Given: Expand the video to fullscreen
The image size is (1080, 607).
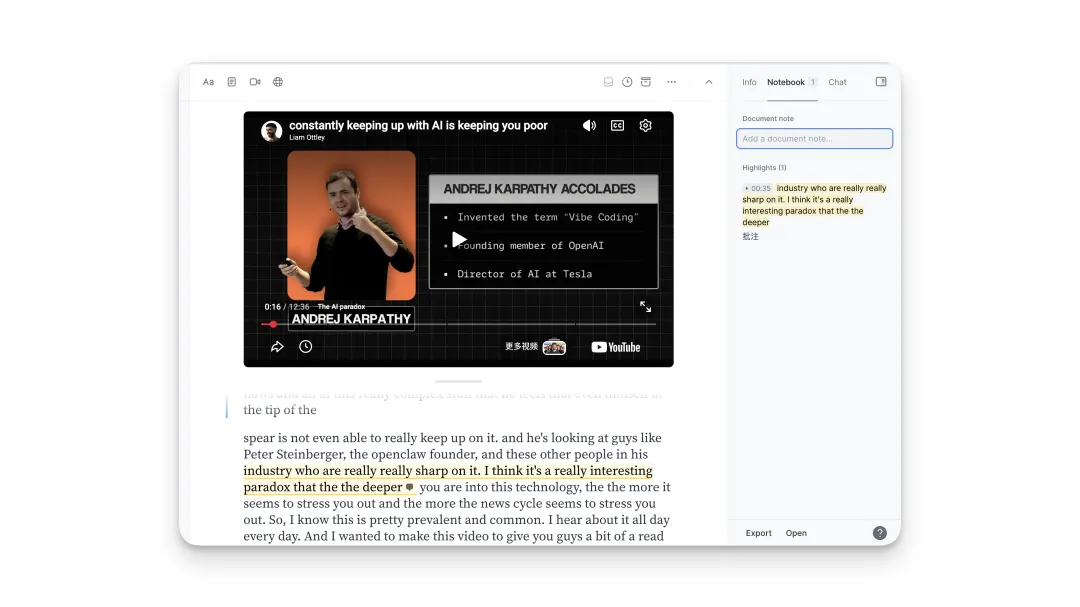Looking at the screenshot, I should pyautogui.click(x=646, y=307).
